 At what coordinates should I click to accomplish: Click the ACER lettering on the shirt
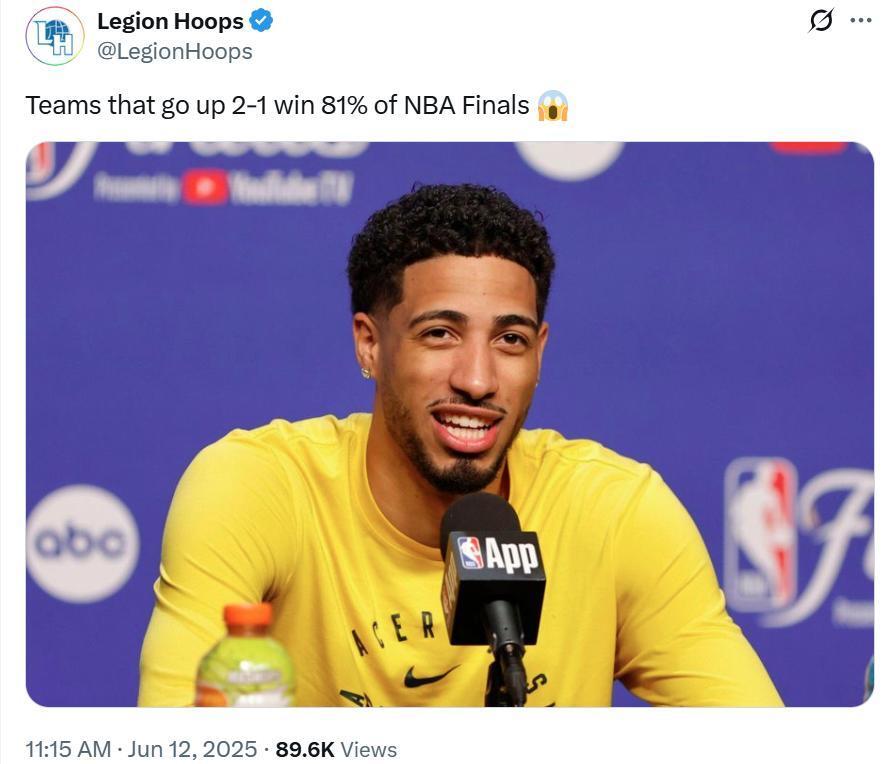(394, 632)
